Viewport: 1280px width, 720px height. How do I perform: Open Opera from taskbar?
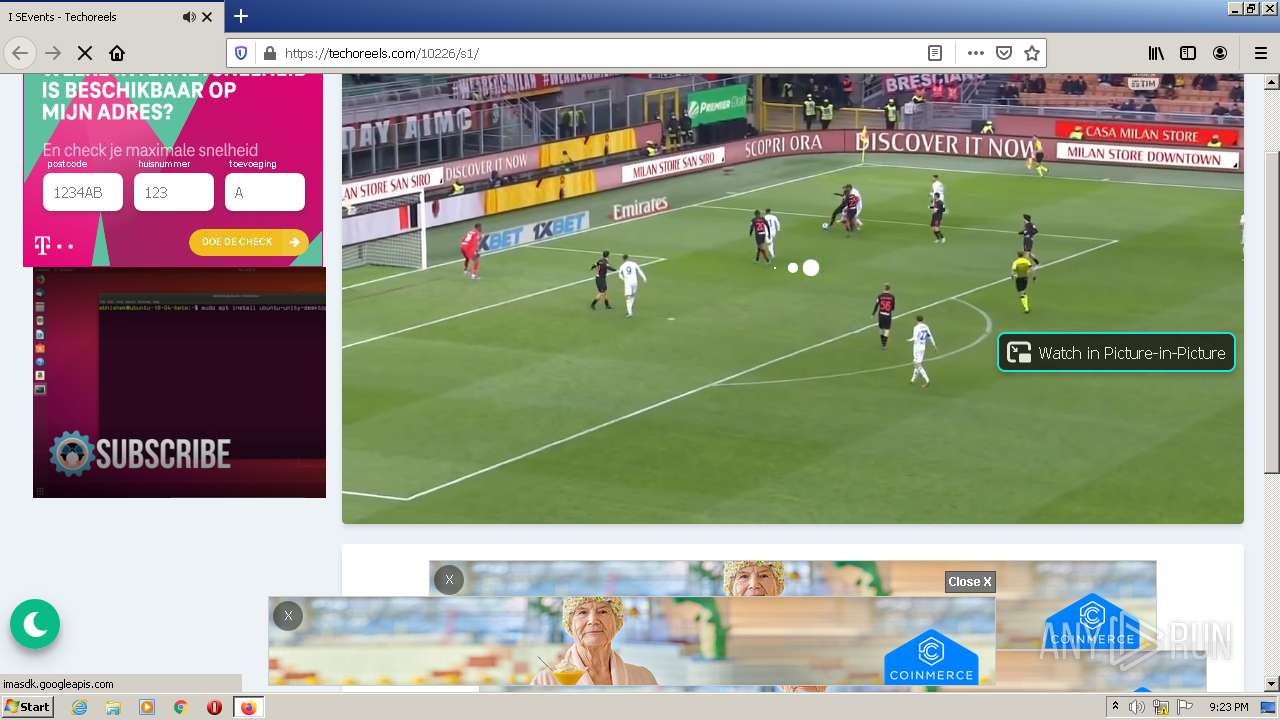coord(214,707)
